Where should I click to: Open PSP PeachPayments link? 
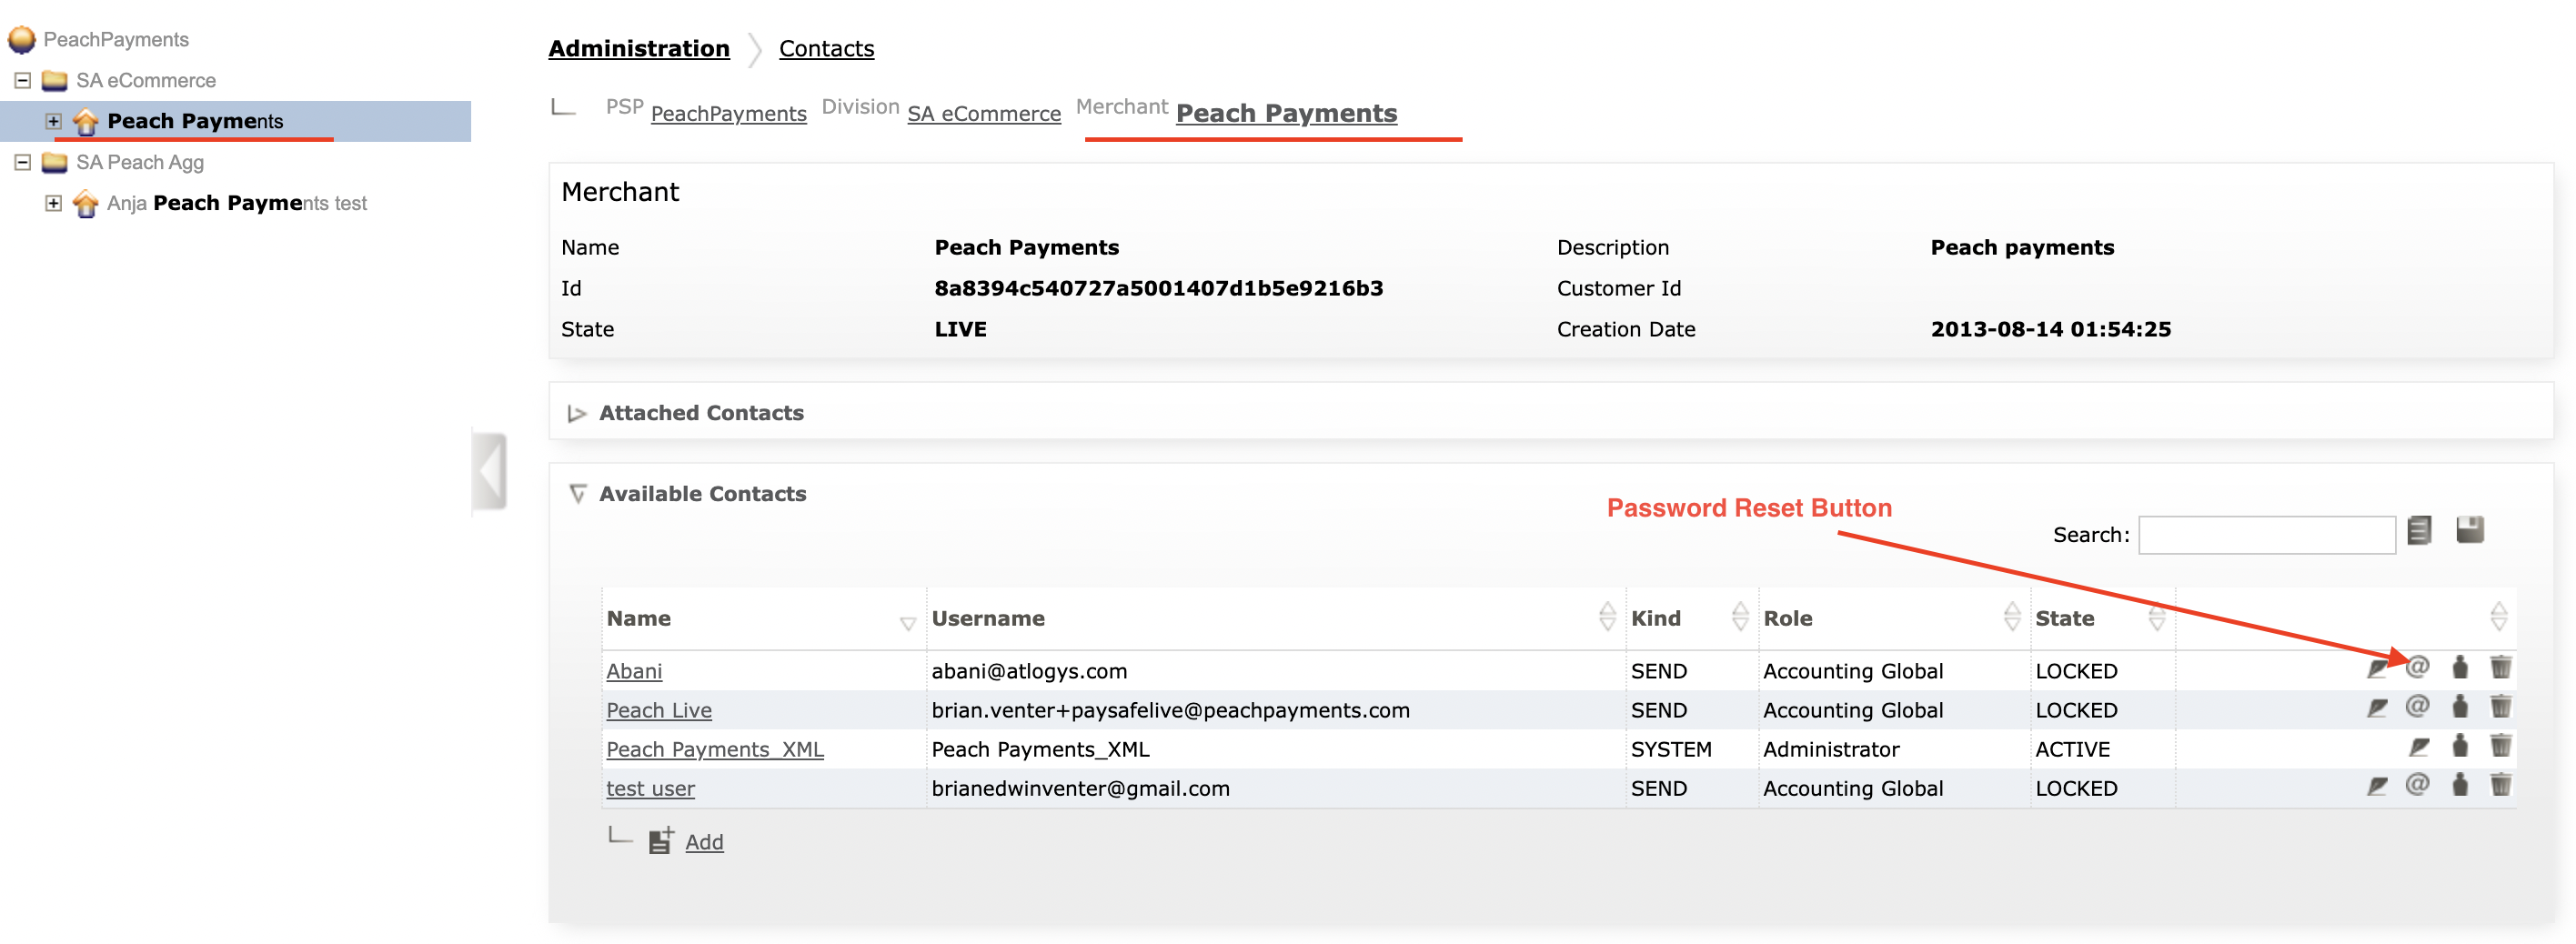[x=728, y=113]
